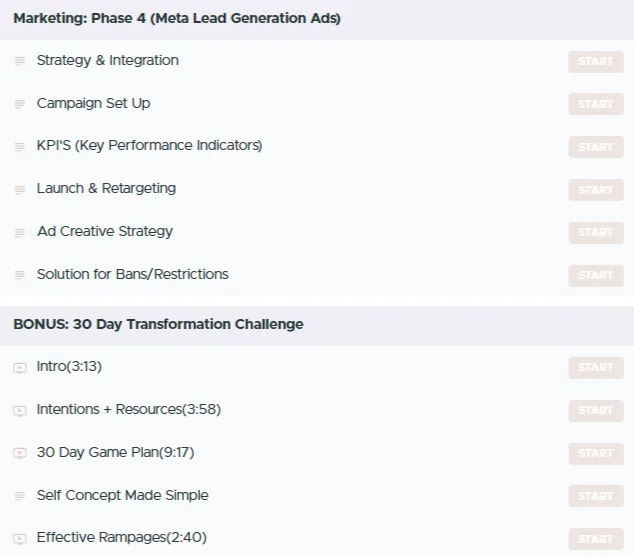Click the document icon beside KPI'S lesson
634x557 pixels.
[19, 147]
